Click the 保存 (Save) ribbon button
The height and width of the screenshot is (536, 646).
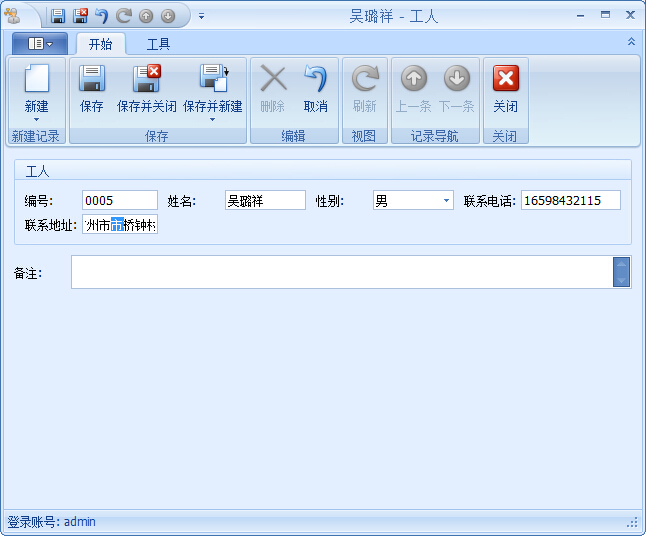[92, 89]
